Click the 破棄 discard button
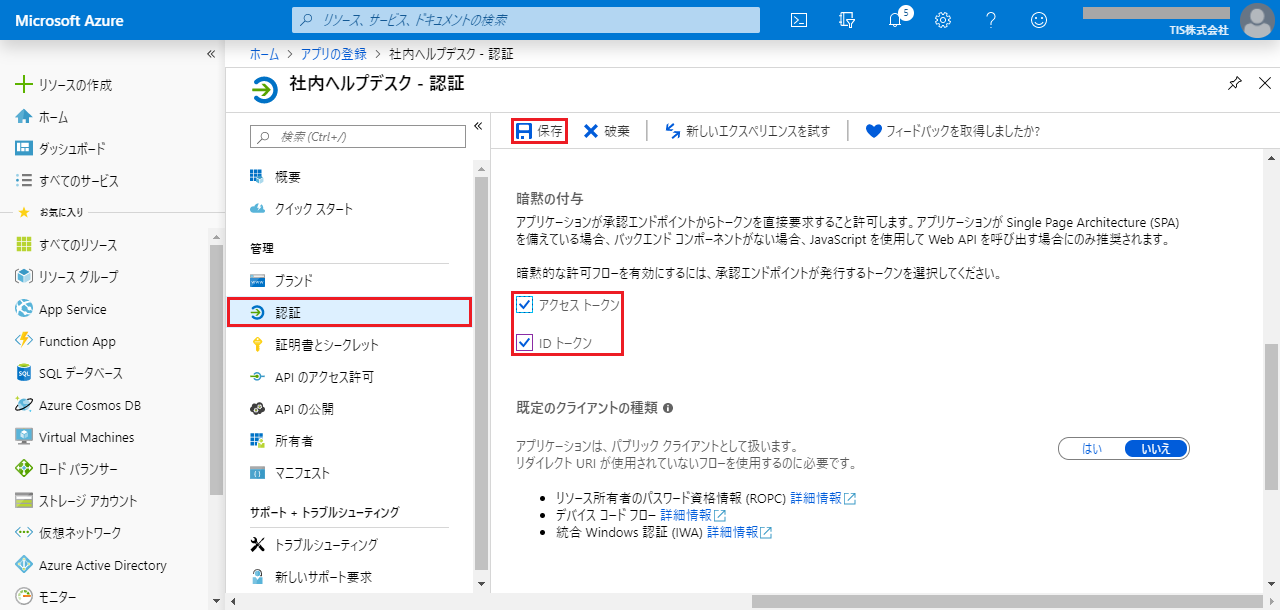1280x610 pixels. point(607,131)
